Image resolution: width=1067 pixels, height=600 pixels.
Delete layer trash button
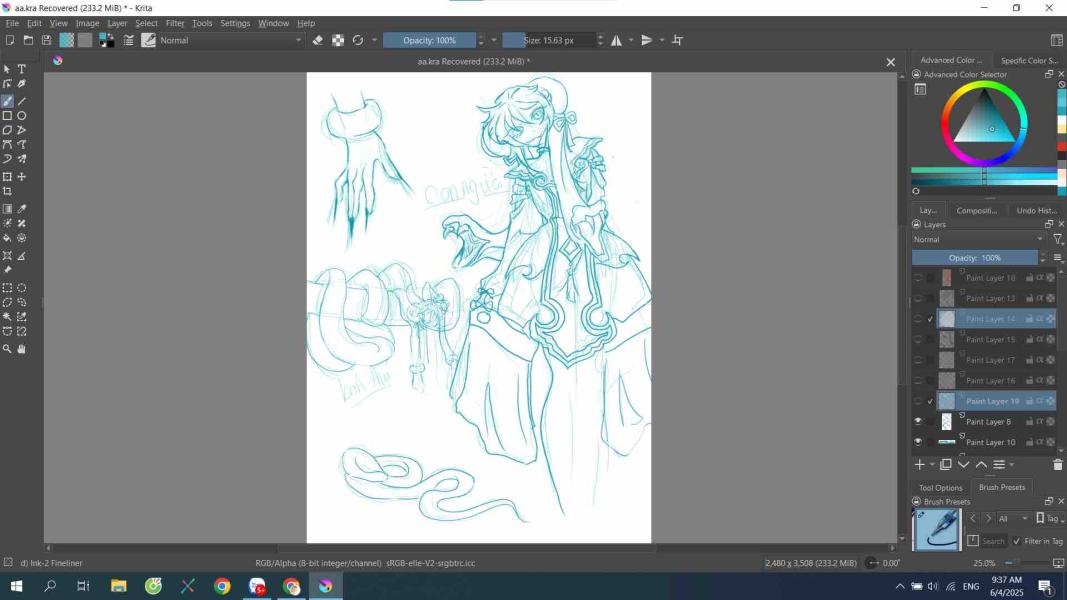[x=1057, y=465]
